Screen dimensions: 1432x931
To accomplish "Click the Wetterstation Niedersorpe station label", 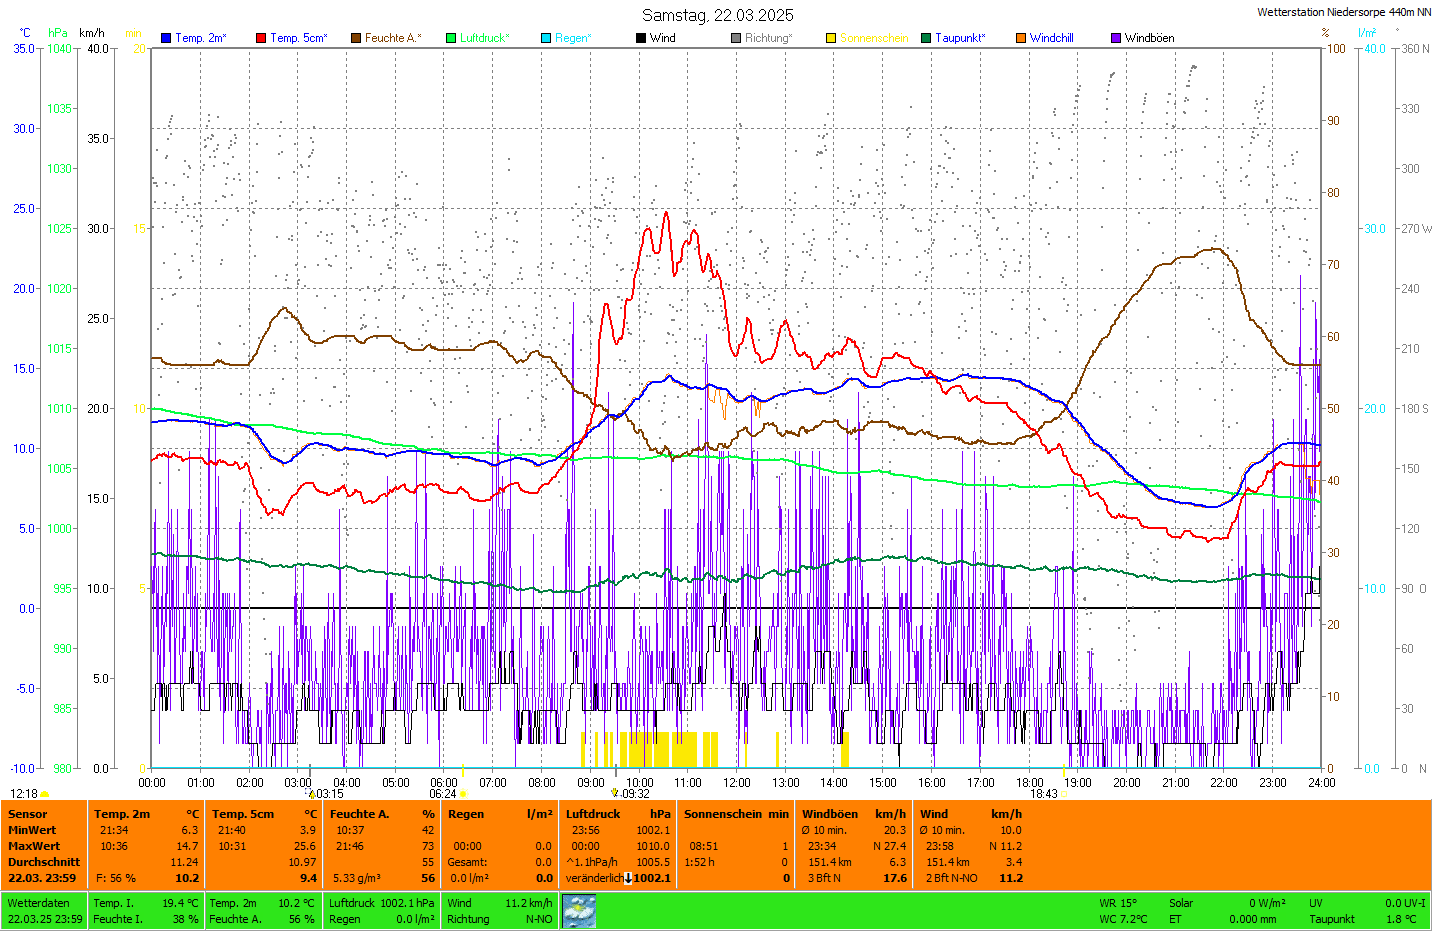I will point(1343,12).
